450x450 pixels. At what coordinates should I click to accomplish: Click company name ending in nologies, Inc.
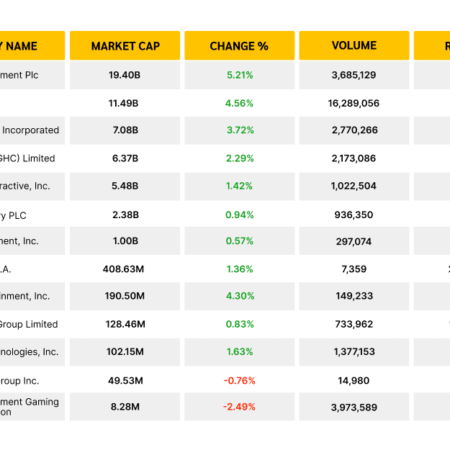click(29, 352)
